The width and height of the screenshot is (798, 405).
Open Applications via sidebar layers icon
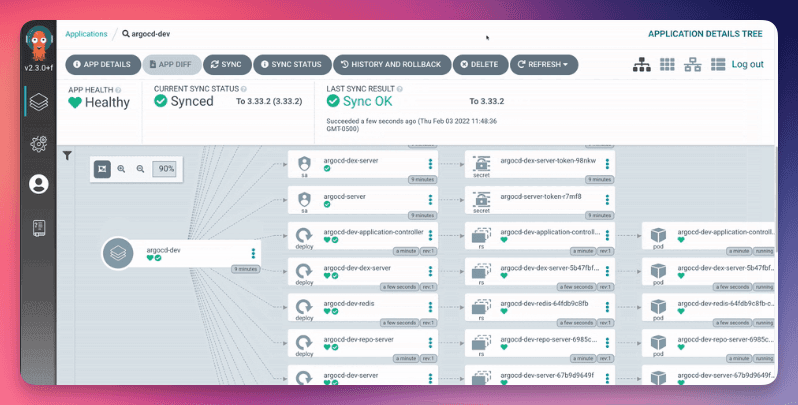click(x=39, y=102)
